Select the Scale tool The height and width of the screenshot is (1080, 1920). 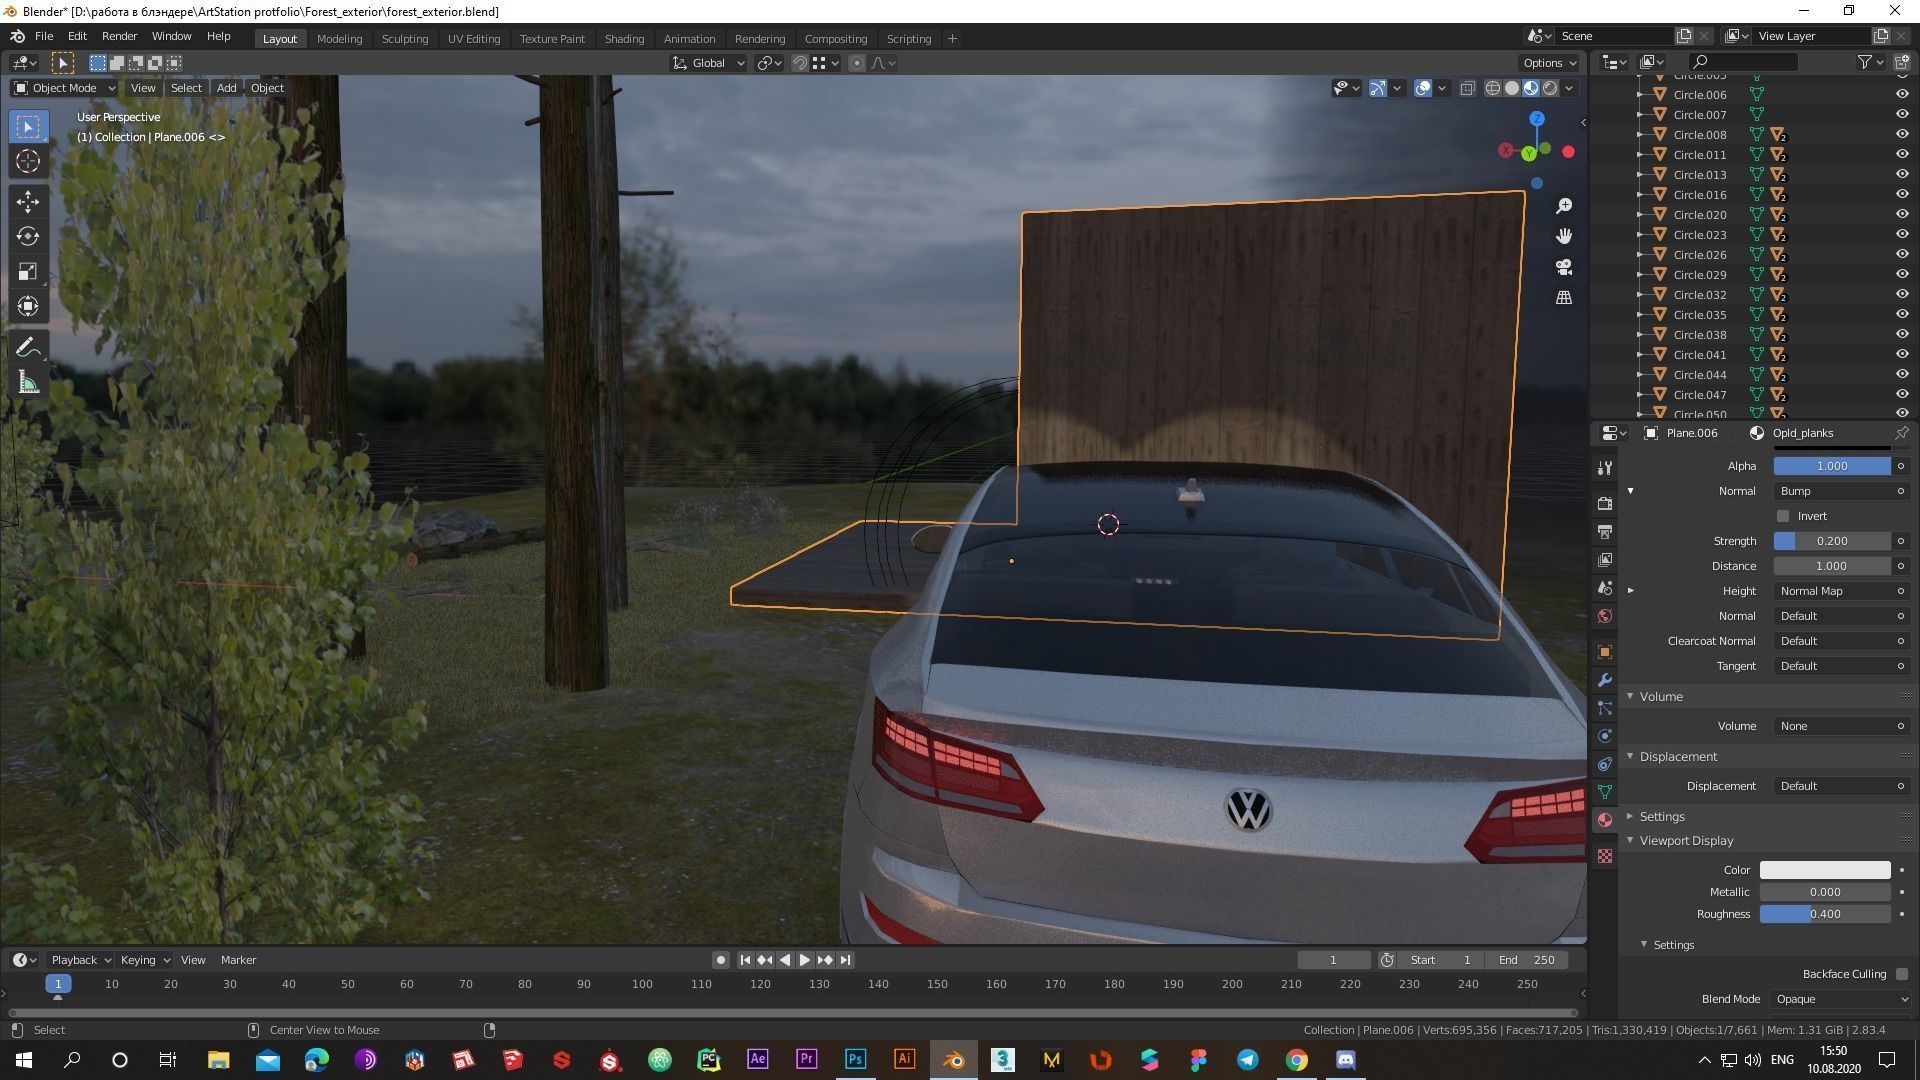pyautogui.click(x=28, y=271)
